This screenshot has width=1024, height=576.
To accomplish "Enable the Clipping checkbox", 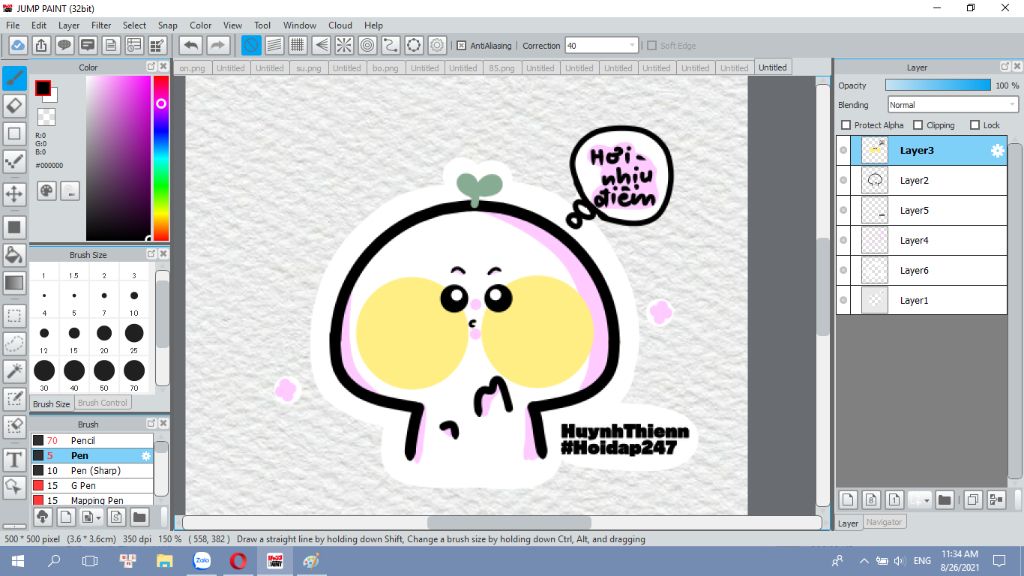I will point(918,125).
